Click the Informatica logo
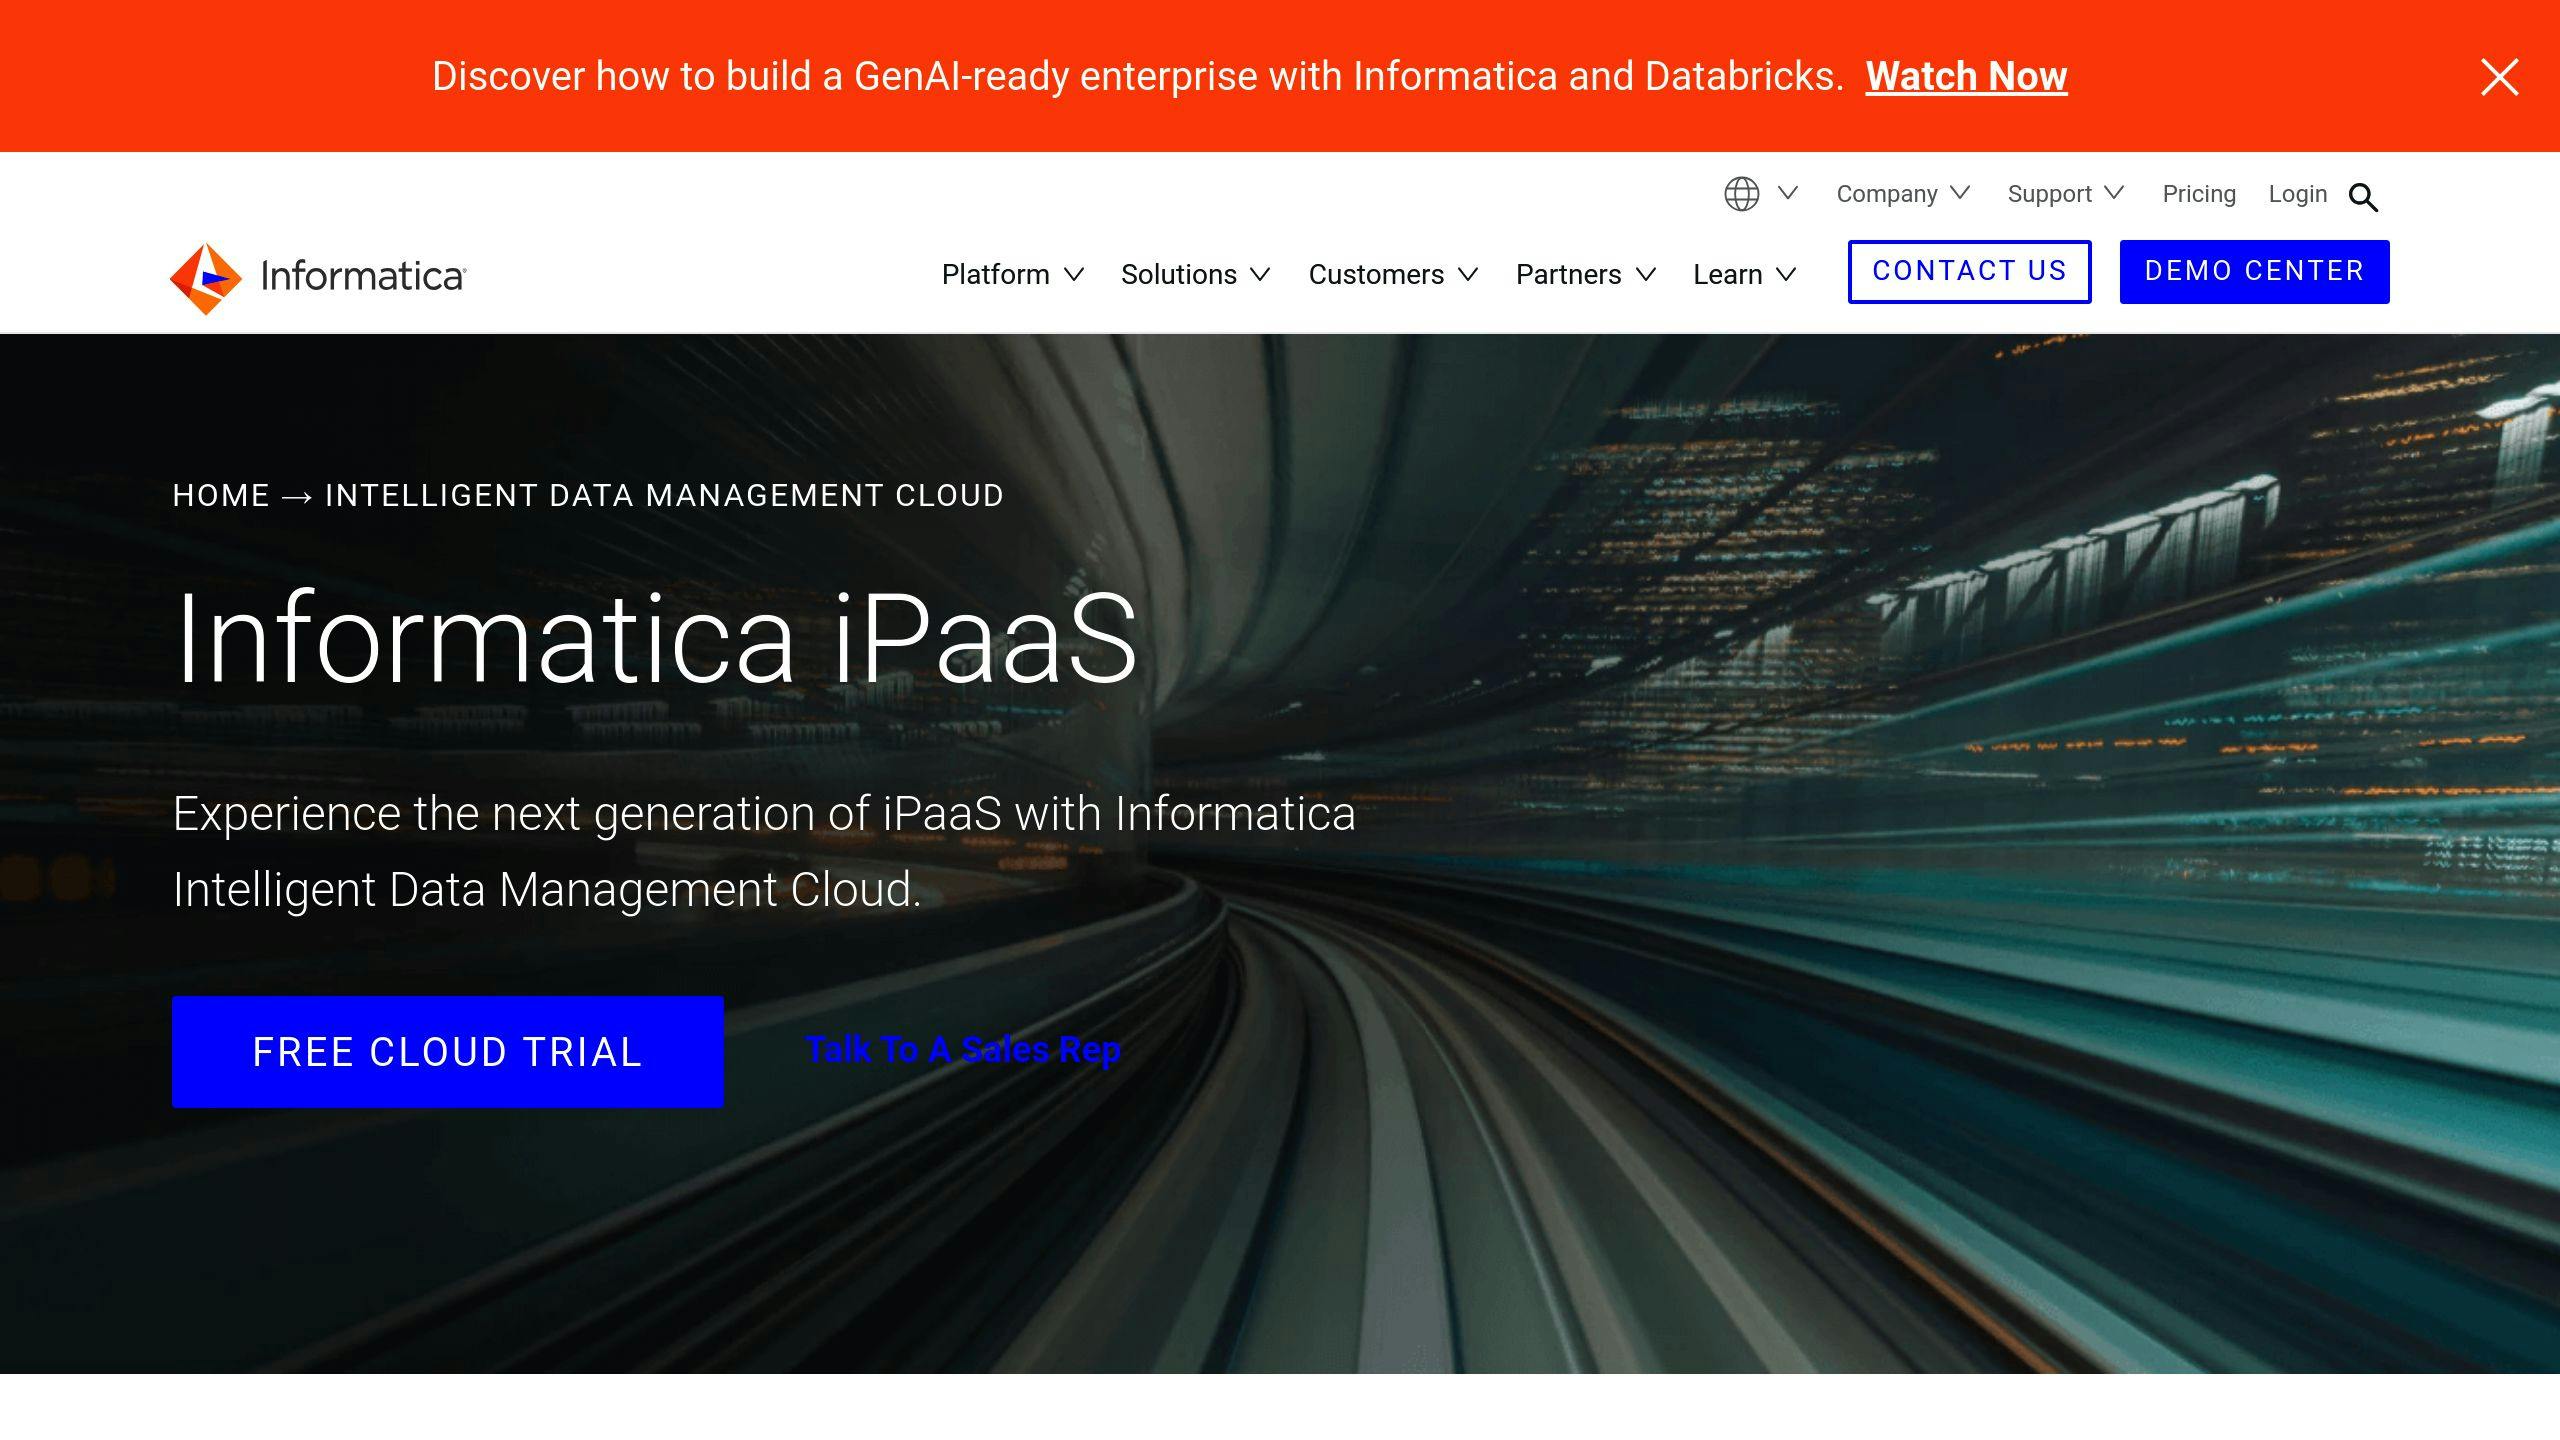Viewport: 2560px width, 1440px height. click(318, 278)
